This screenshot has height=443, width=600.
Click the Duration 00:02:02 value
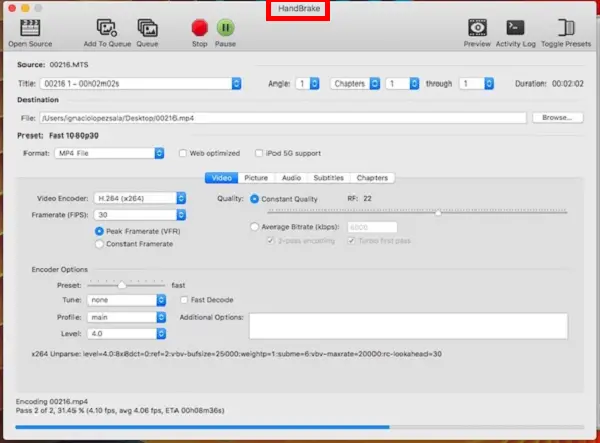[567, 83]
